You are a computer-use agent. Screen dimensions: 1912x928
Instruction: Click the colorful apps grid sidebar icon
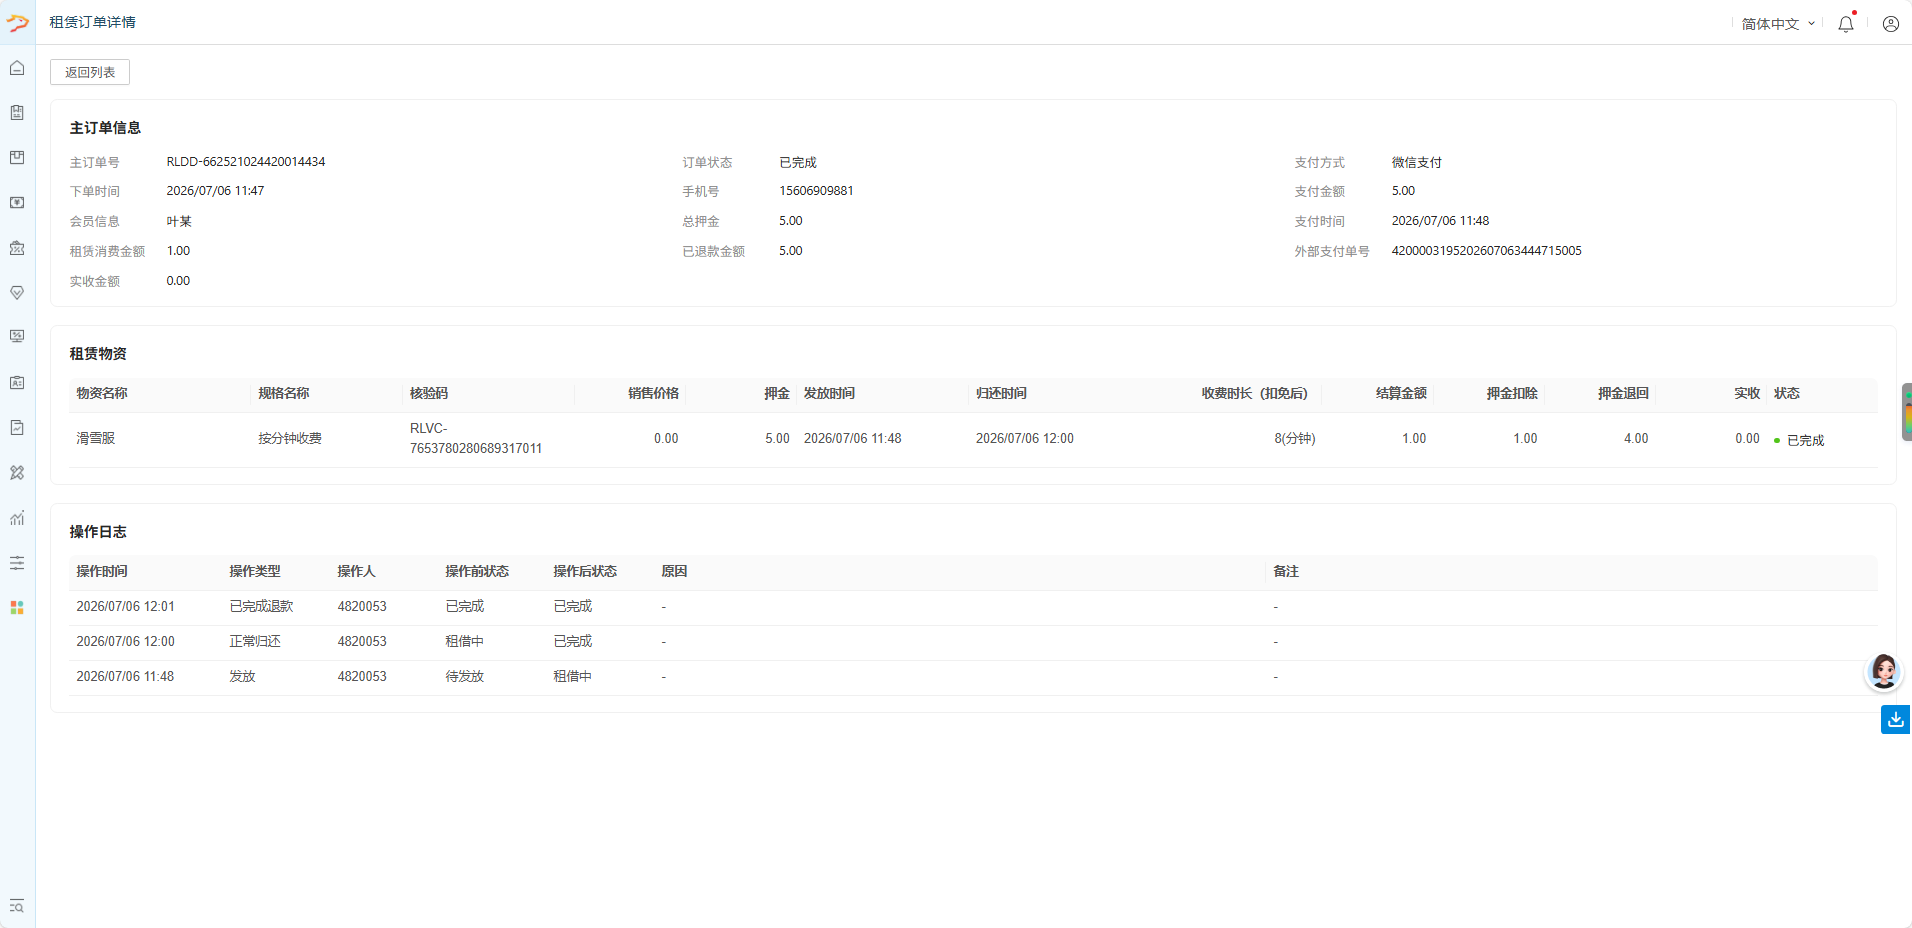[x=17, y=607]
